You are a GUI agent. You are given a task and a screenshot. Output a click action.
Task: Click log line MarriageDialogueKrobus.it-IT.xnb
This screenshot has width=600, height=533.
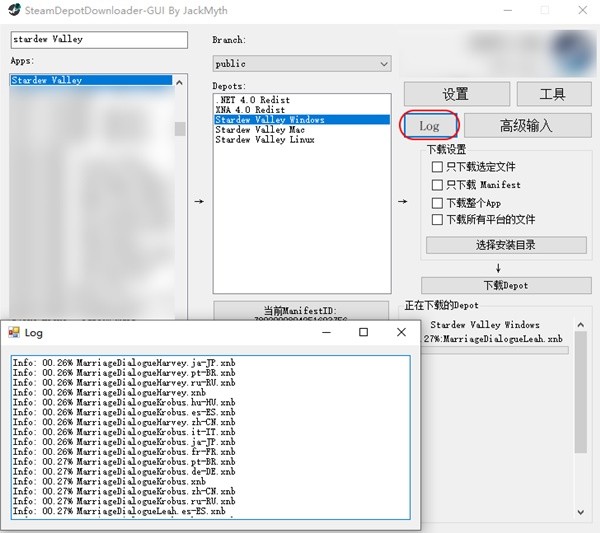[x=124, y=432]
